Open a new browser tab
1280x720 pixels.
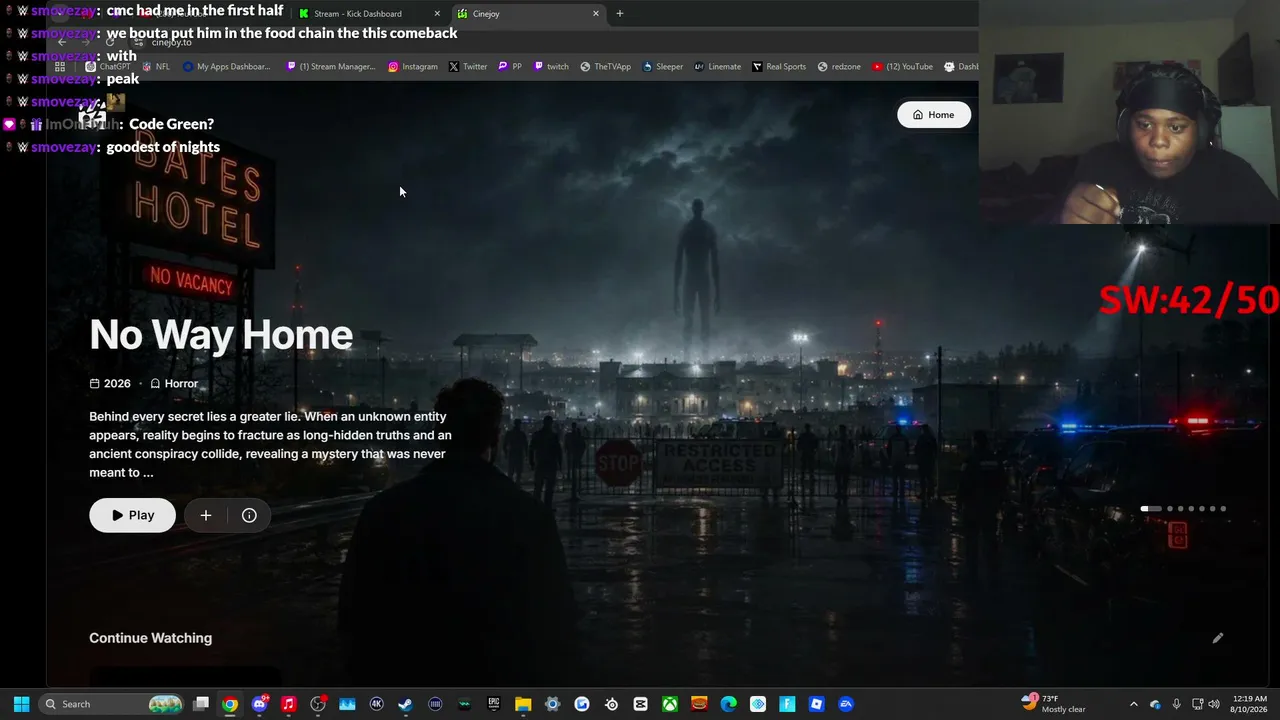(620, 14)
